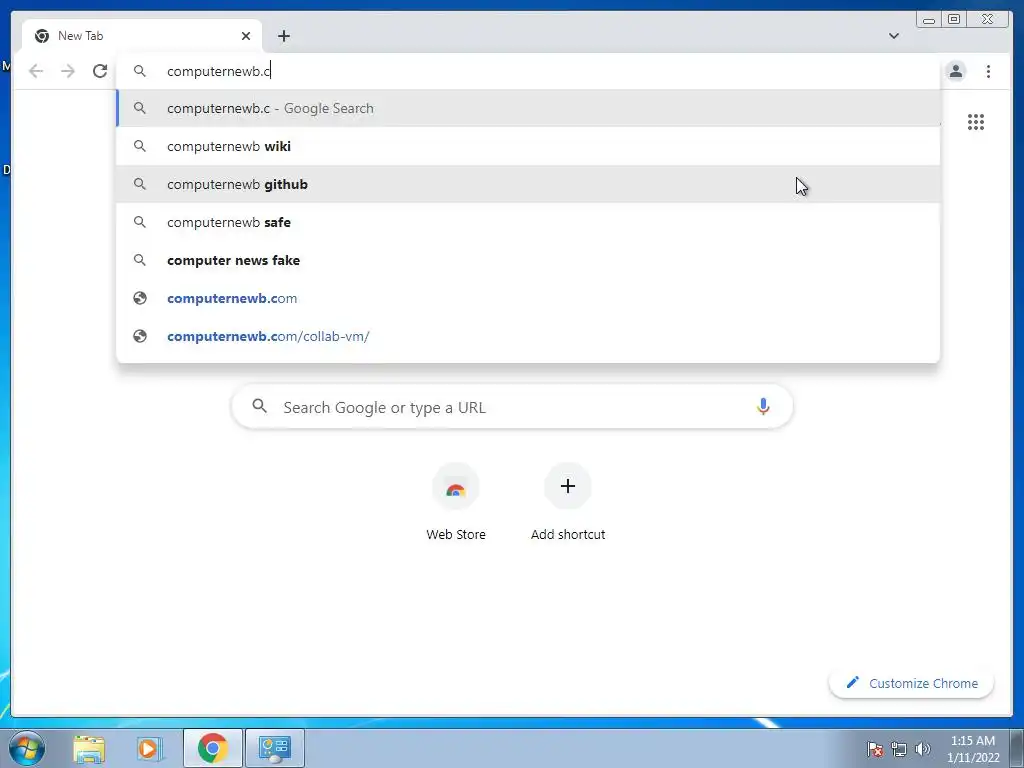This screenshot has width=1024, height=768.
Task: Click the Customize Chrome button
Action: pyautogui.click(x=911, y=683)
